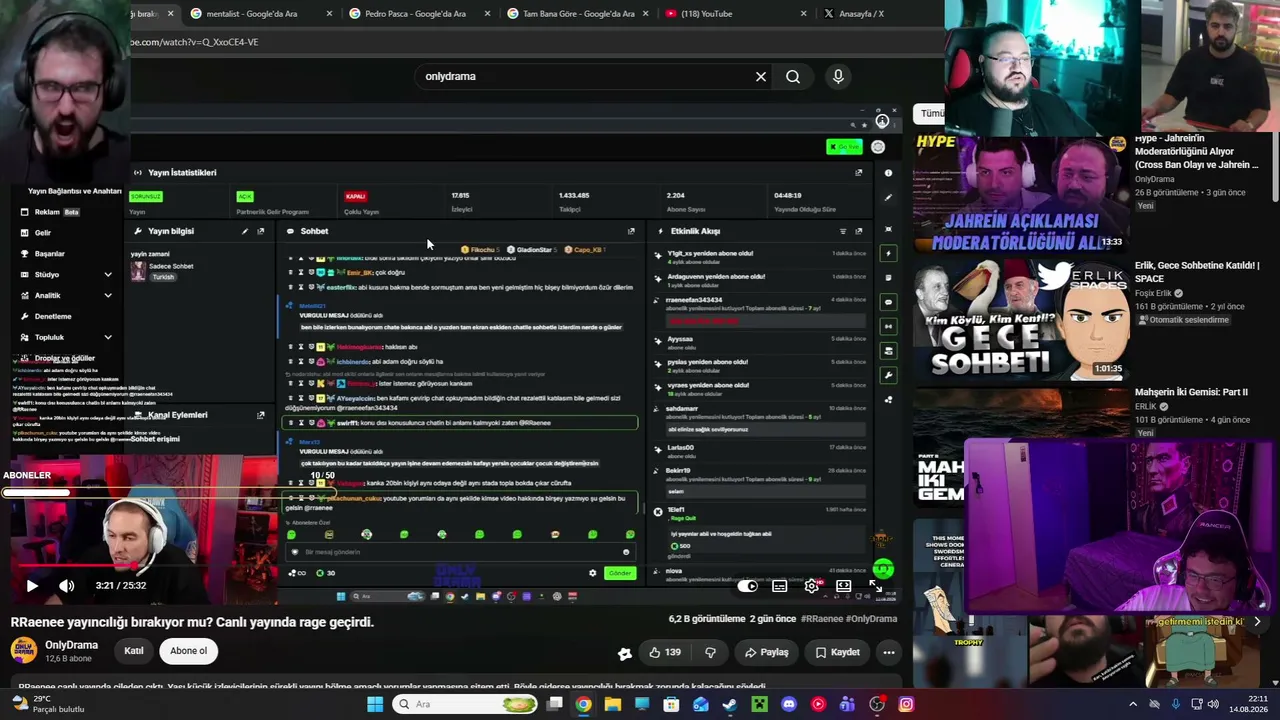Viewport: 1280px width, 720px height.
Task: Open Google Chrome from taskbar
Action: [x=584, y=704]
